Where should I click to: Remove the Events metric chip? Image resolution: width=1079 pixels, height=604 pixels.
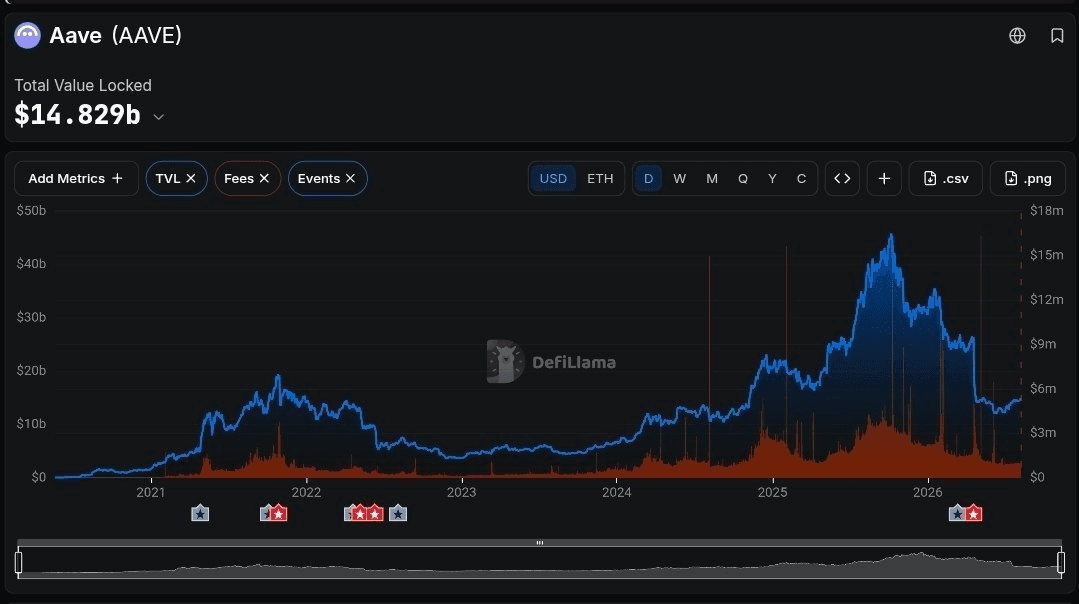(x=350, y=179)
